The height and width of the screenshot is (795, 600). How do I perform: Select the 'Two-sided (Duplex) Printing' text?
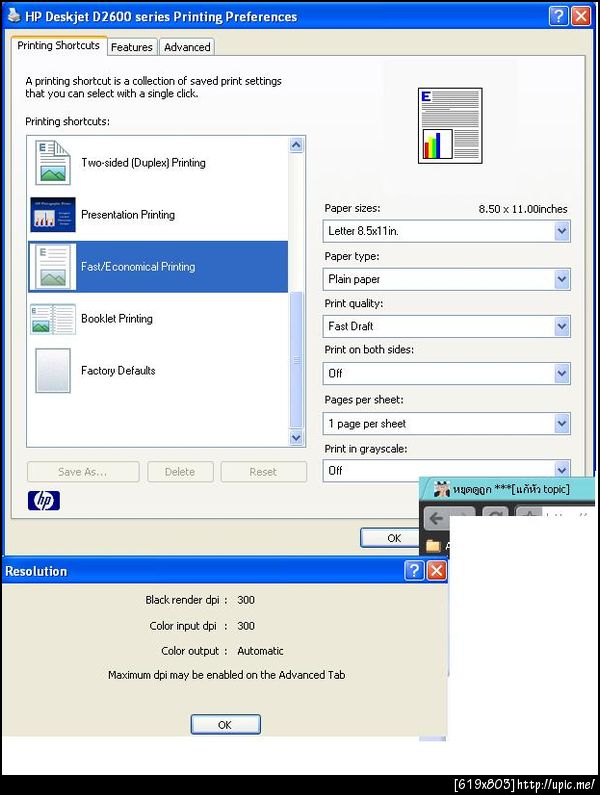(144, 163)
